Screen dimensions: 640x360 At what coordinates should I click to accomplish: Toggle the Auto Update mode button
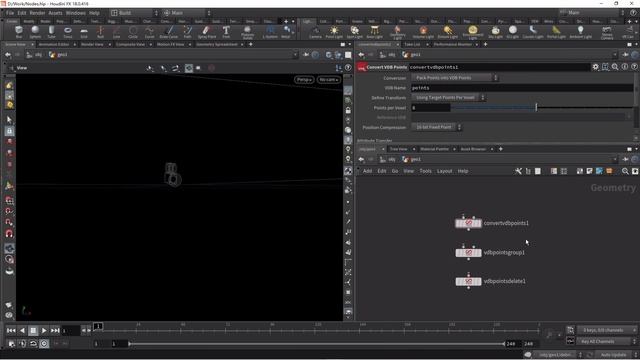pyautogui.click(x=613, y=355)
